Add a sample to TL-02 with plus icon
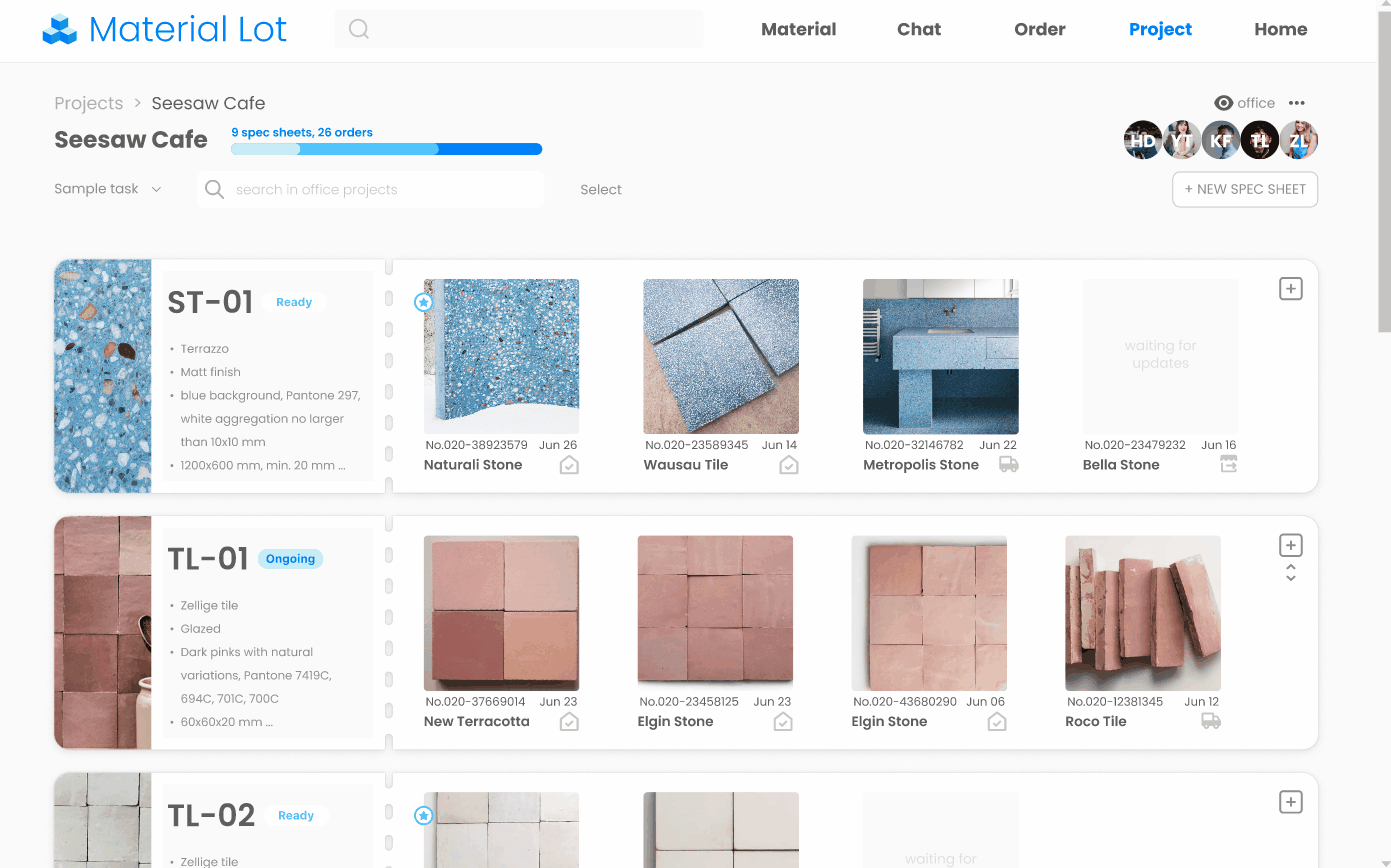1391x868 pixels. (1291, 802)
